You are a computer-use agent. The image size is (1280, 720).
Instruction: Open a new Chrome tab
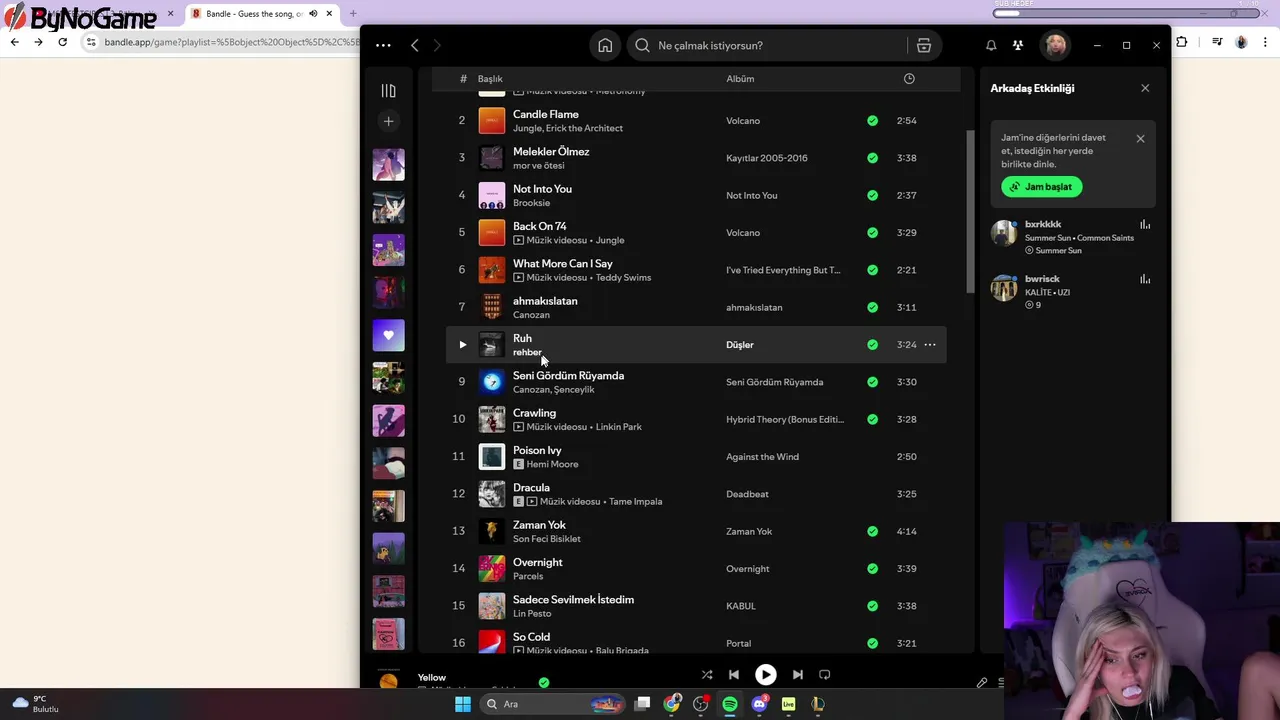352,14
